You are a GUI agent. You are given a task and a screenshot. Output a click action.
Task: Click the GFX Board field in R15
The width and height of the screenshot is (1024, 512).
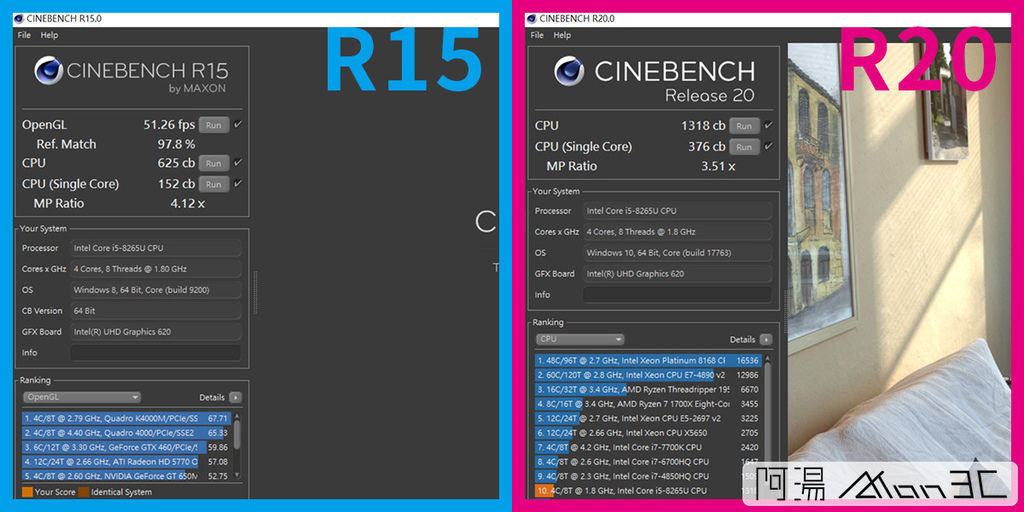coord(155,332)
